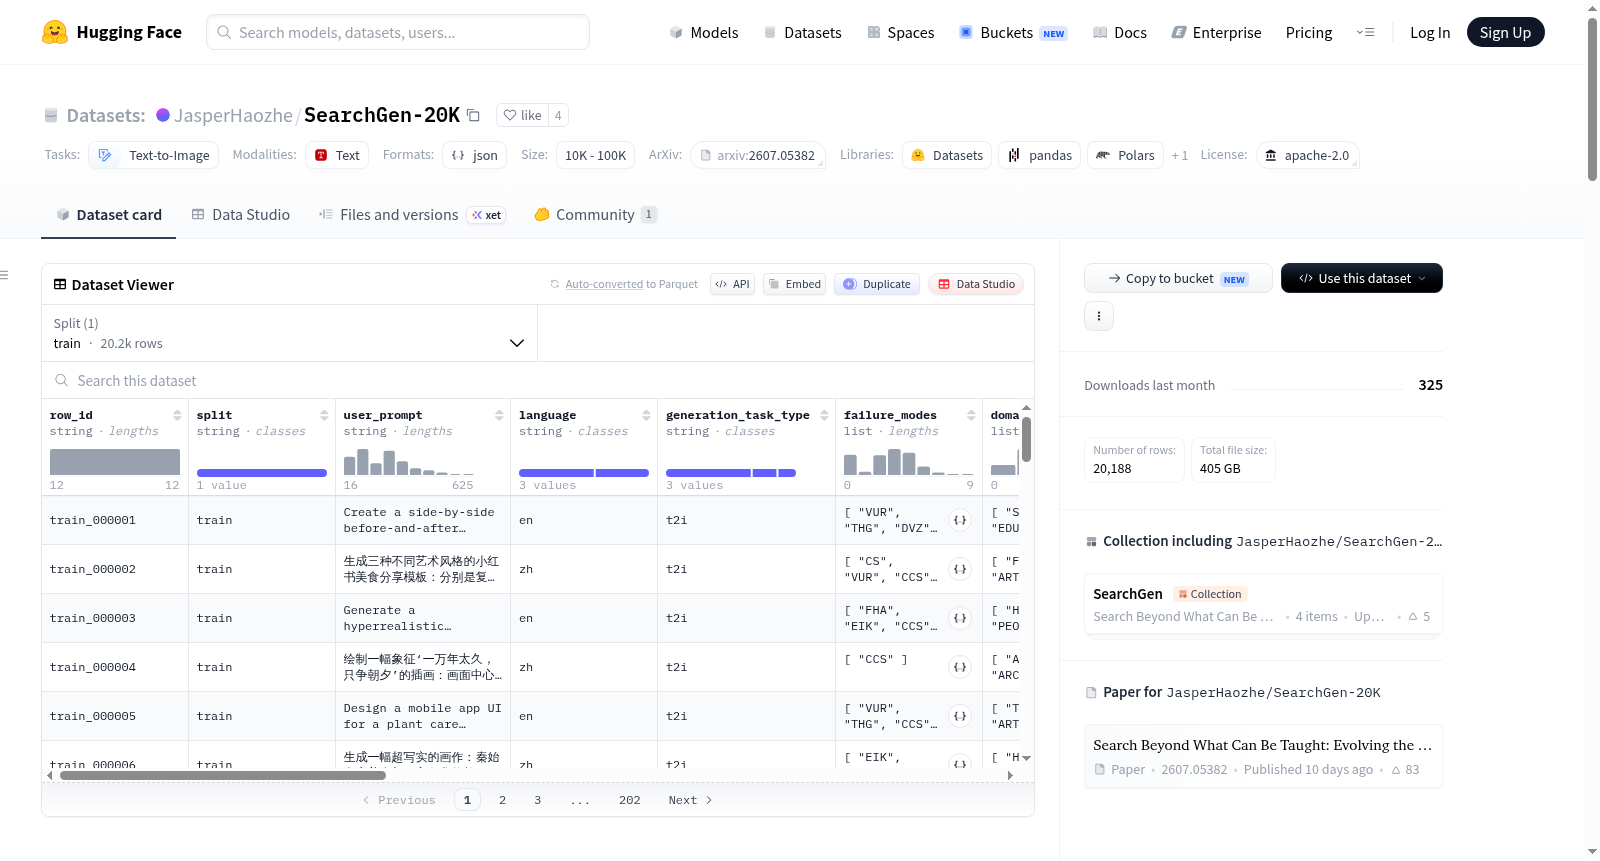Viewport: 1600px width, 861px height.
Task: Filter by the apache-2.0 license tag
Action: coord(1308,155)
